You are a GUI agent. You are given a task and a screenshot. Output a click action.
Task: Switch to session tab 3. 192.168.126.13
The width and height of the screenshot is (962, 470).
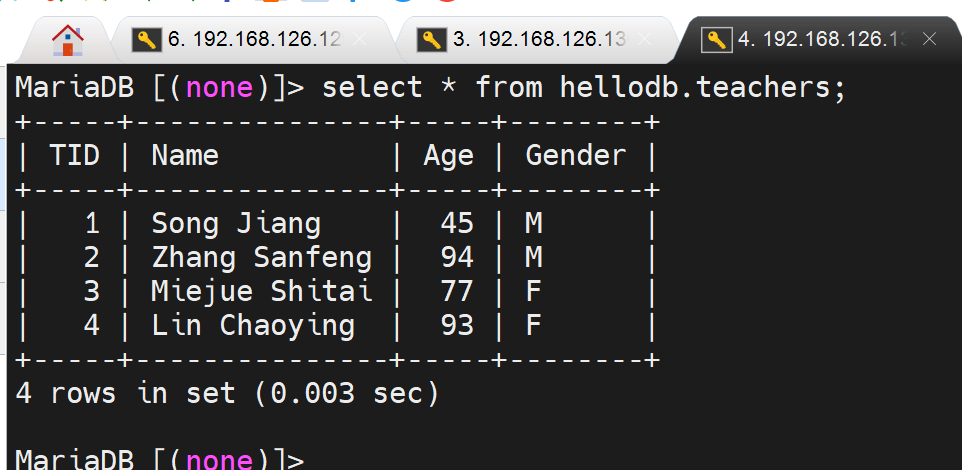click(x=539, y=40)
